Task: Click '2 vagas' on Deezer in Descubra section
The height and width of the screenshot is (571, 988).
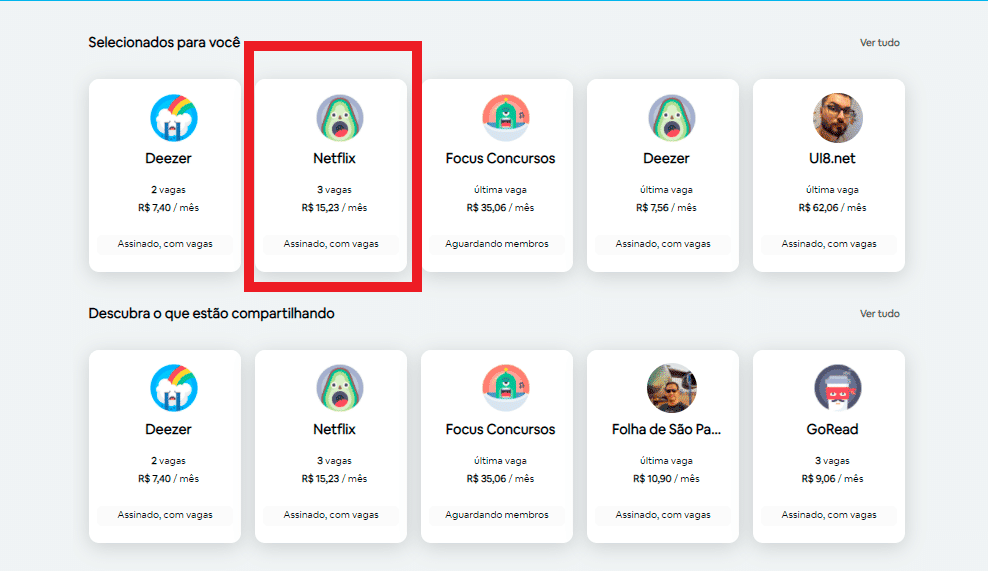Action: (168, 461)
